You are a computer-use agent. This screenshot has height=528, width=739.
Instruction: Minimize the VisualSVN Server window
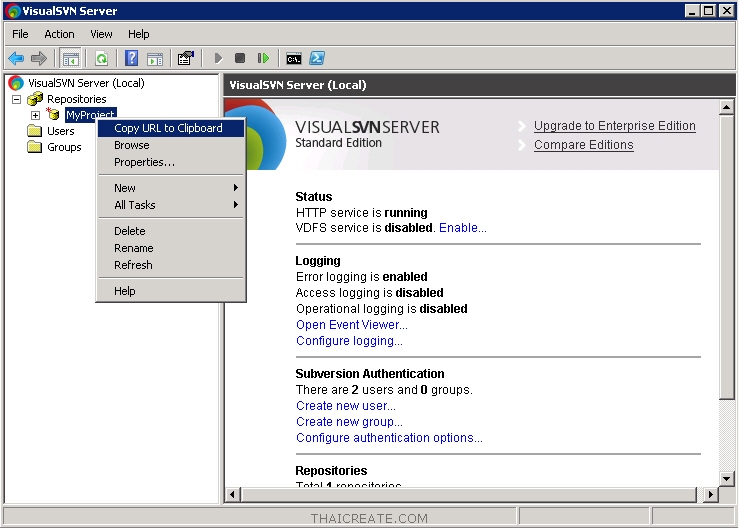[692, 11]
